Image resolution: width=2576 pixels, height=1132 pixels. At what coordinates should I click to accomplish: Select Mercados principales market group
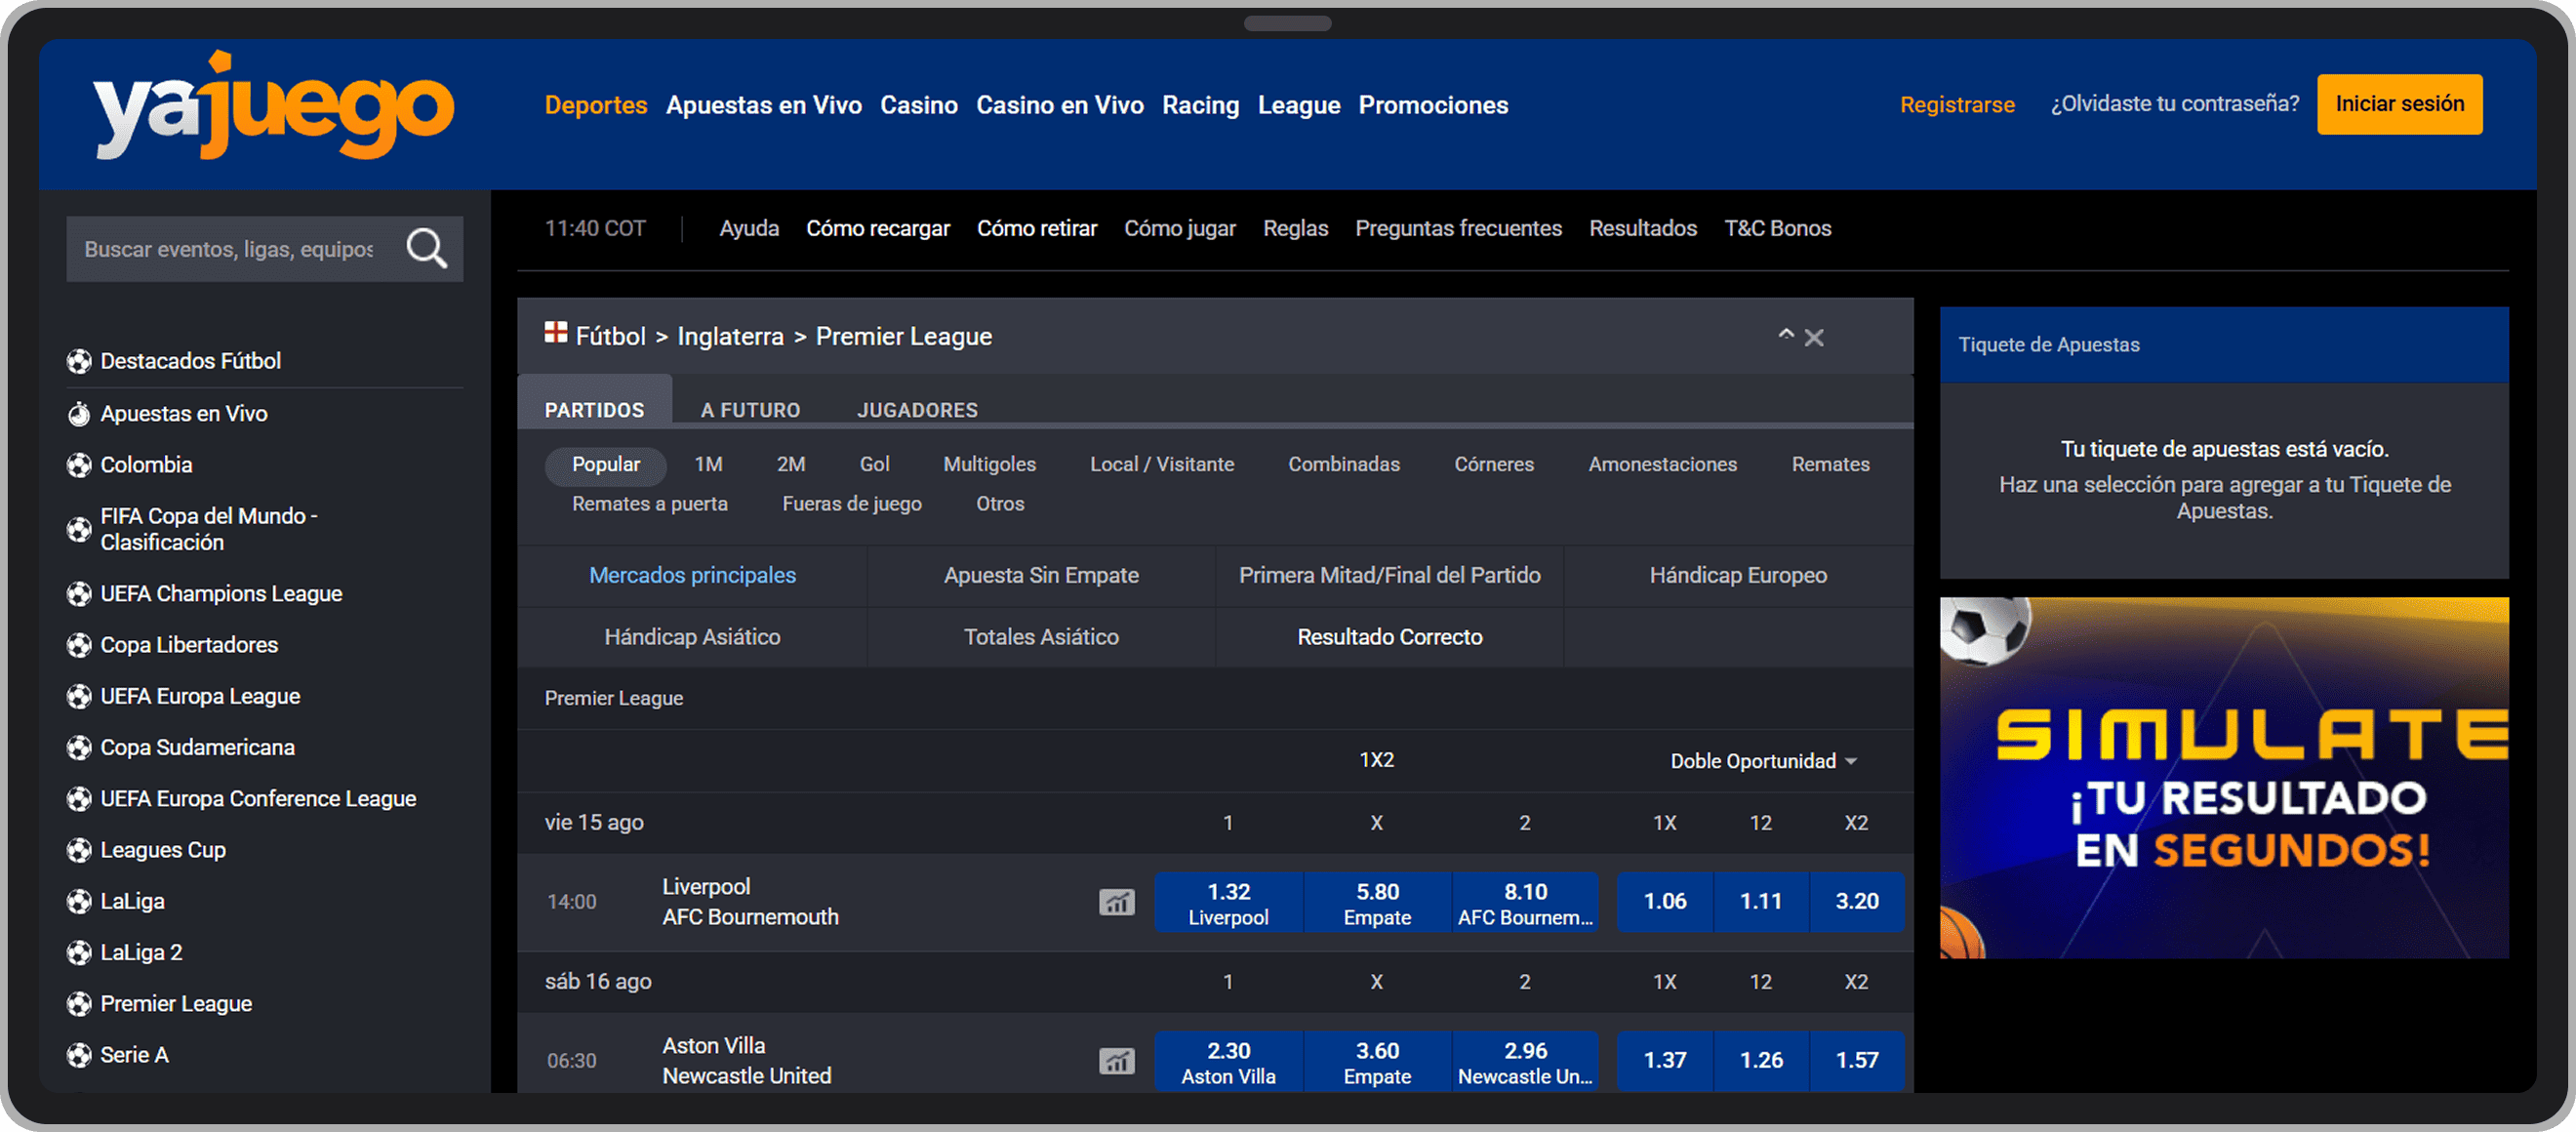pyautogui.click(x=692, y=576)
